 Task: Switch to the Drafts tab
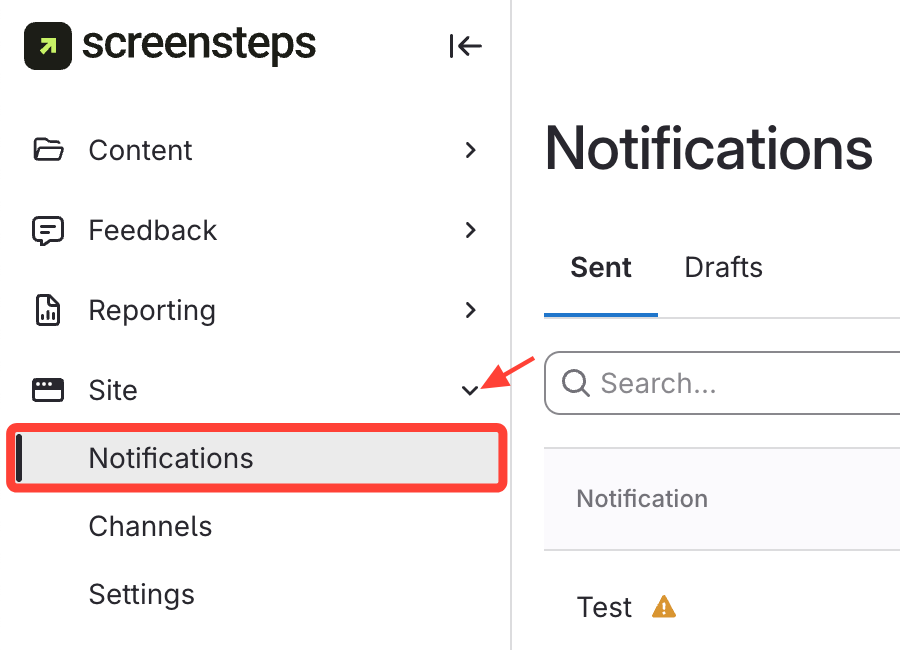tap(723, 268)
